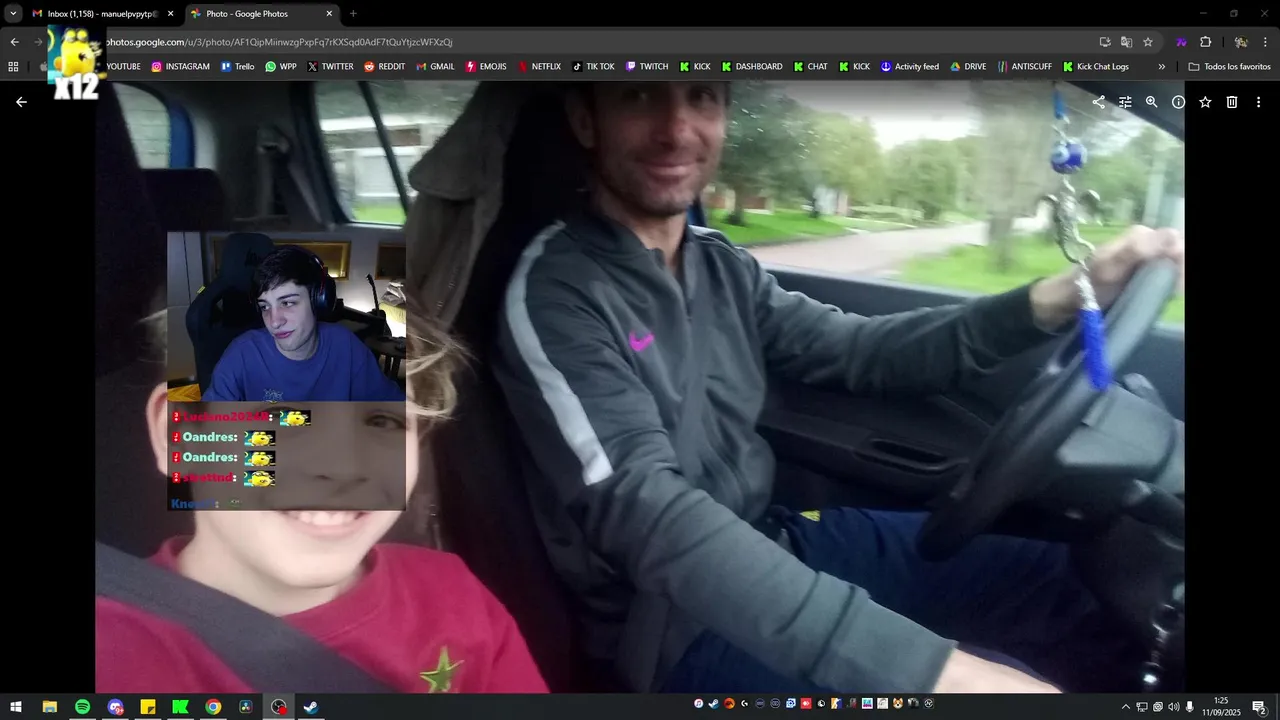Viewport: 1280px width, 720px height.
Task: Open Chrome extensions puzzle menu
Action: (x=1205, y=42)
